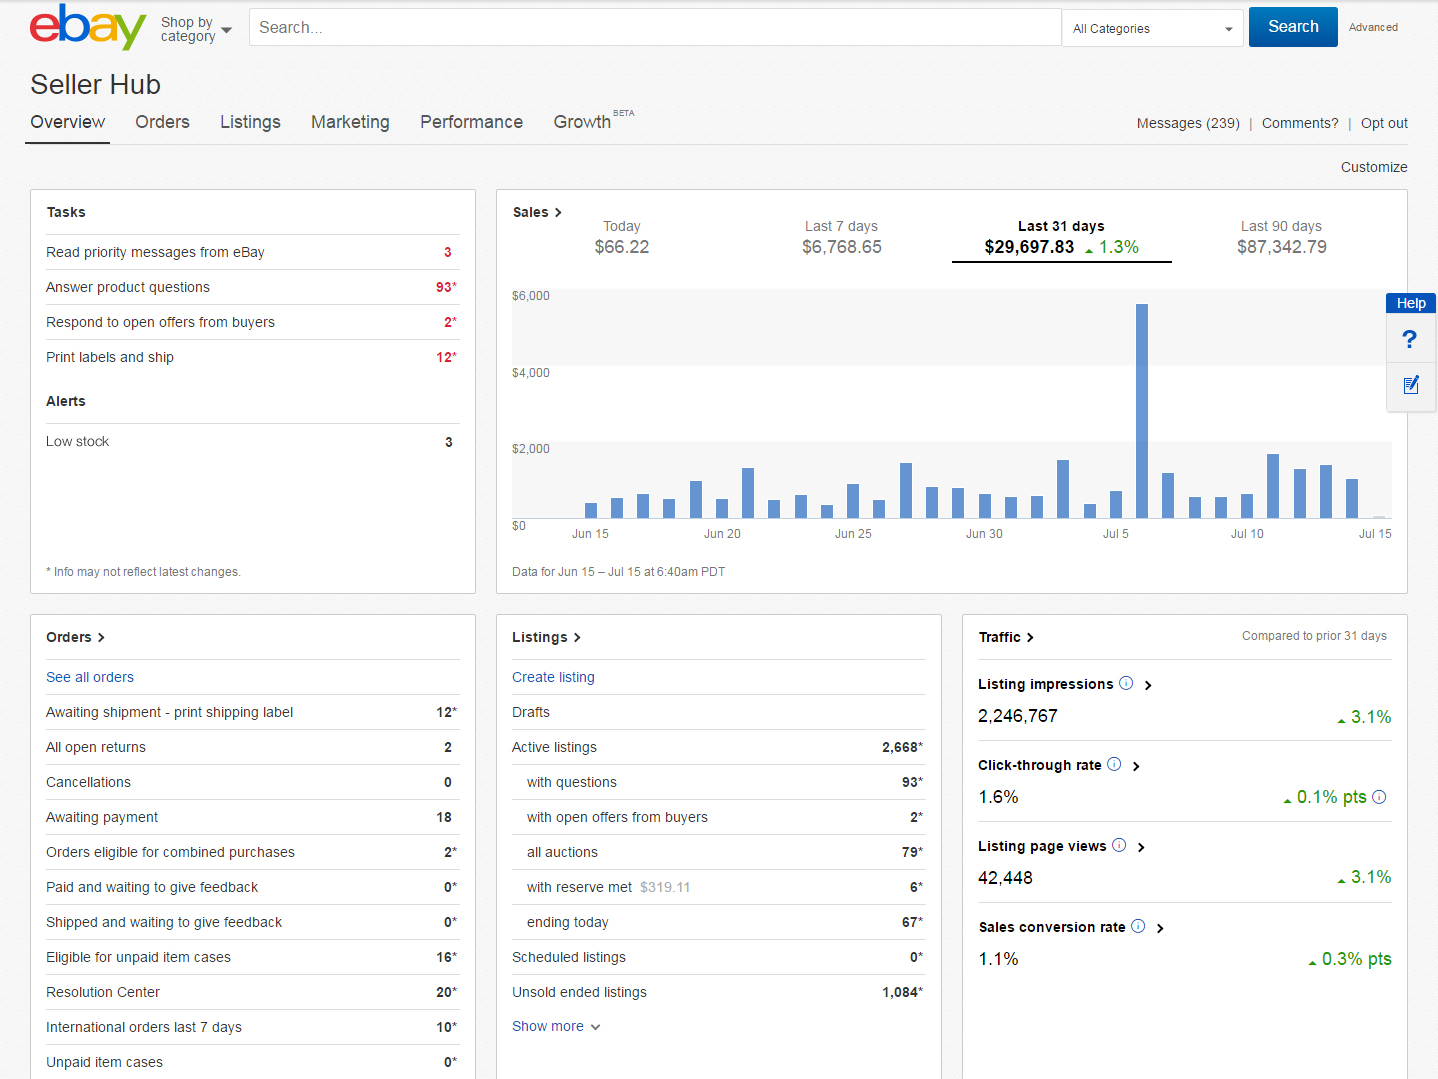Open the Shop by category dropdown

click(x=196, y=29)
